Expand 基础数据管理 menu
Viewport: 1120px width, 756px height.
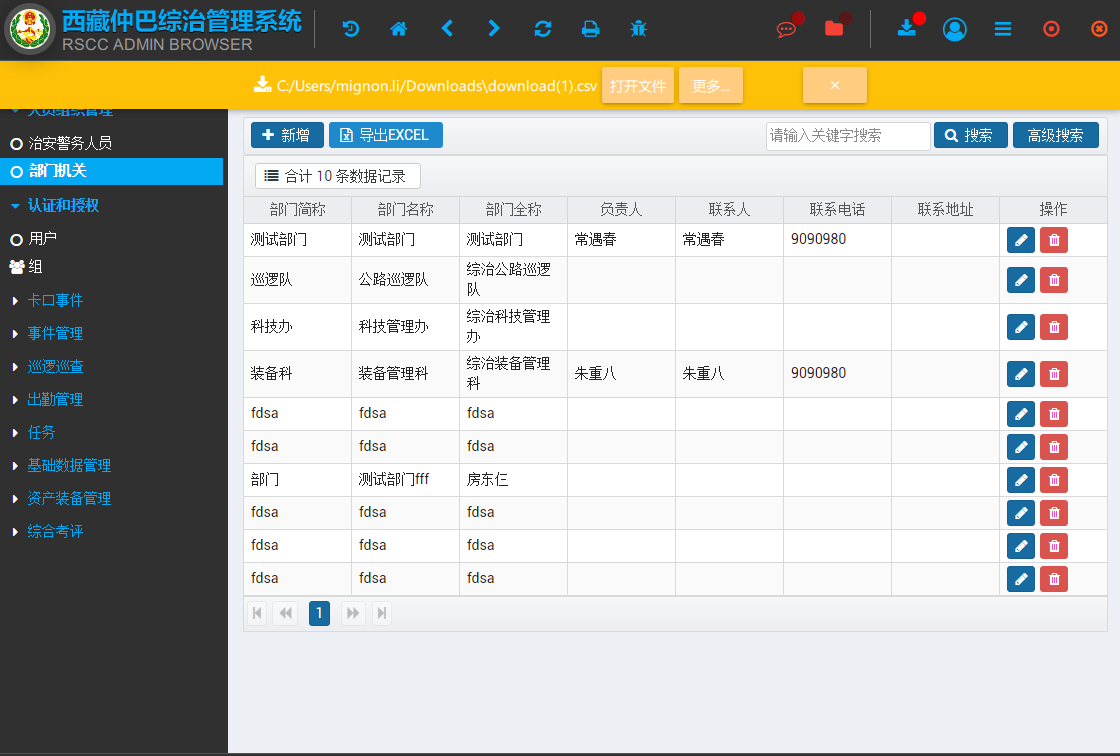pos(69,465)
